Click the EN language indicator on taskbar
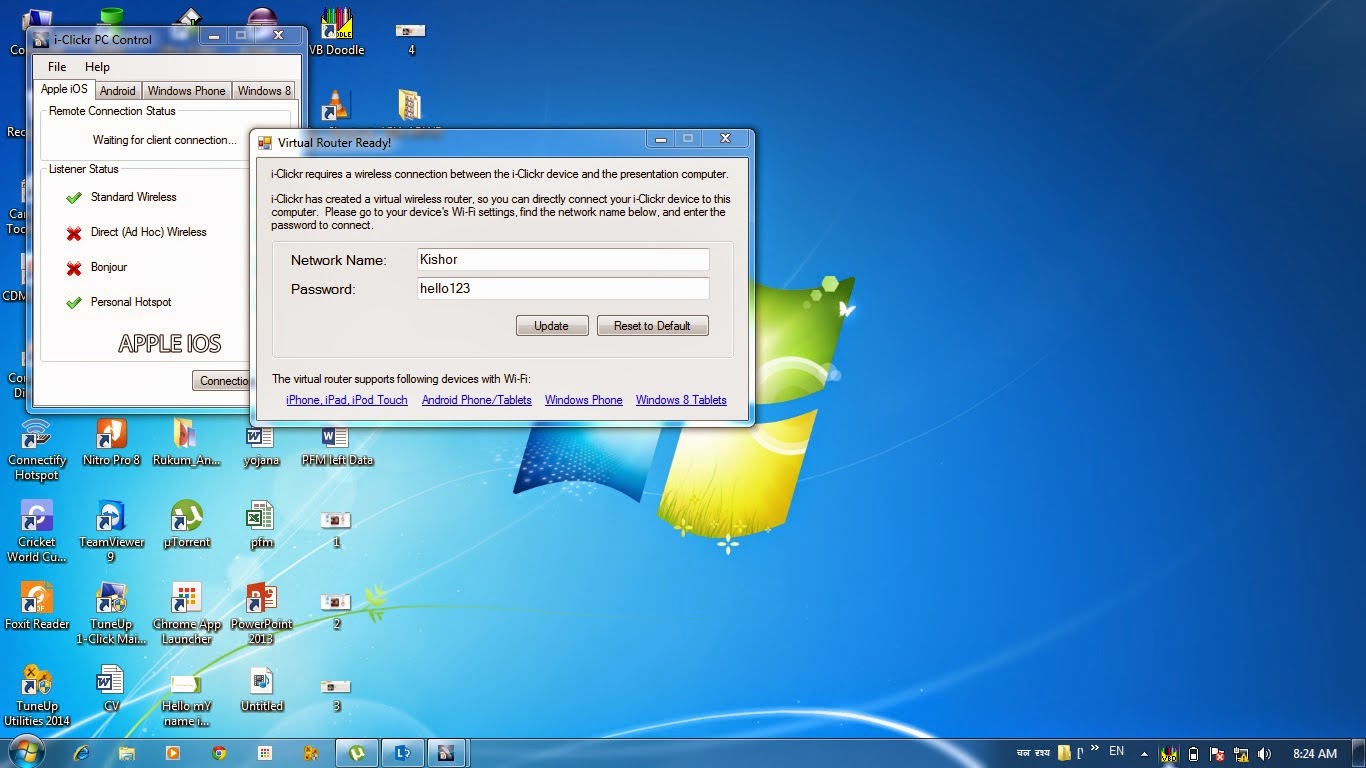Viewport: 1366px width, 768px height. click(x=1117, y=751)
